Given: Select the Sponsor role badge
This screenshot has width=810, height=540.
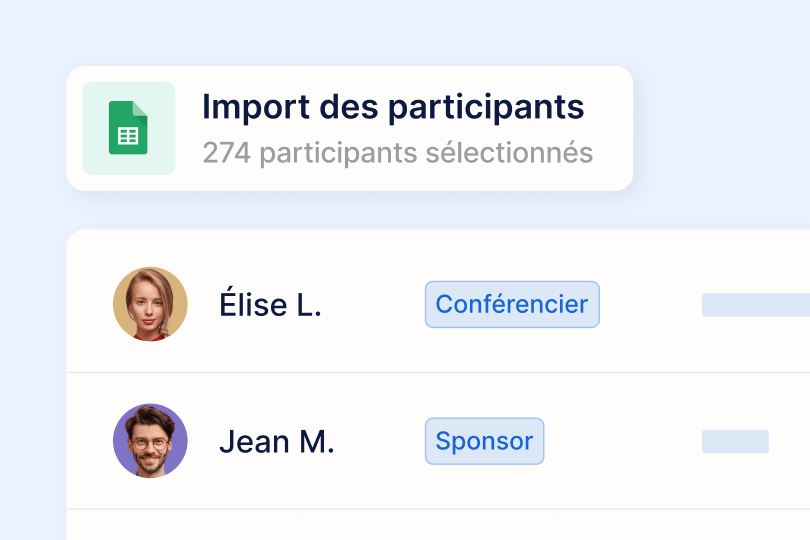Looking at the screenshot, I should click(x=484, y=441).
